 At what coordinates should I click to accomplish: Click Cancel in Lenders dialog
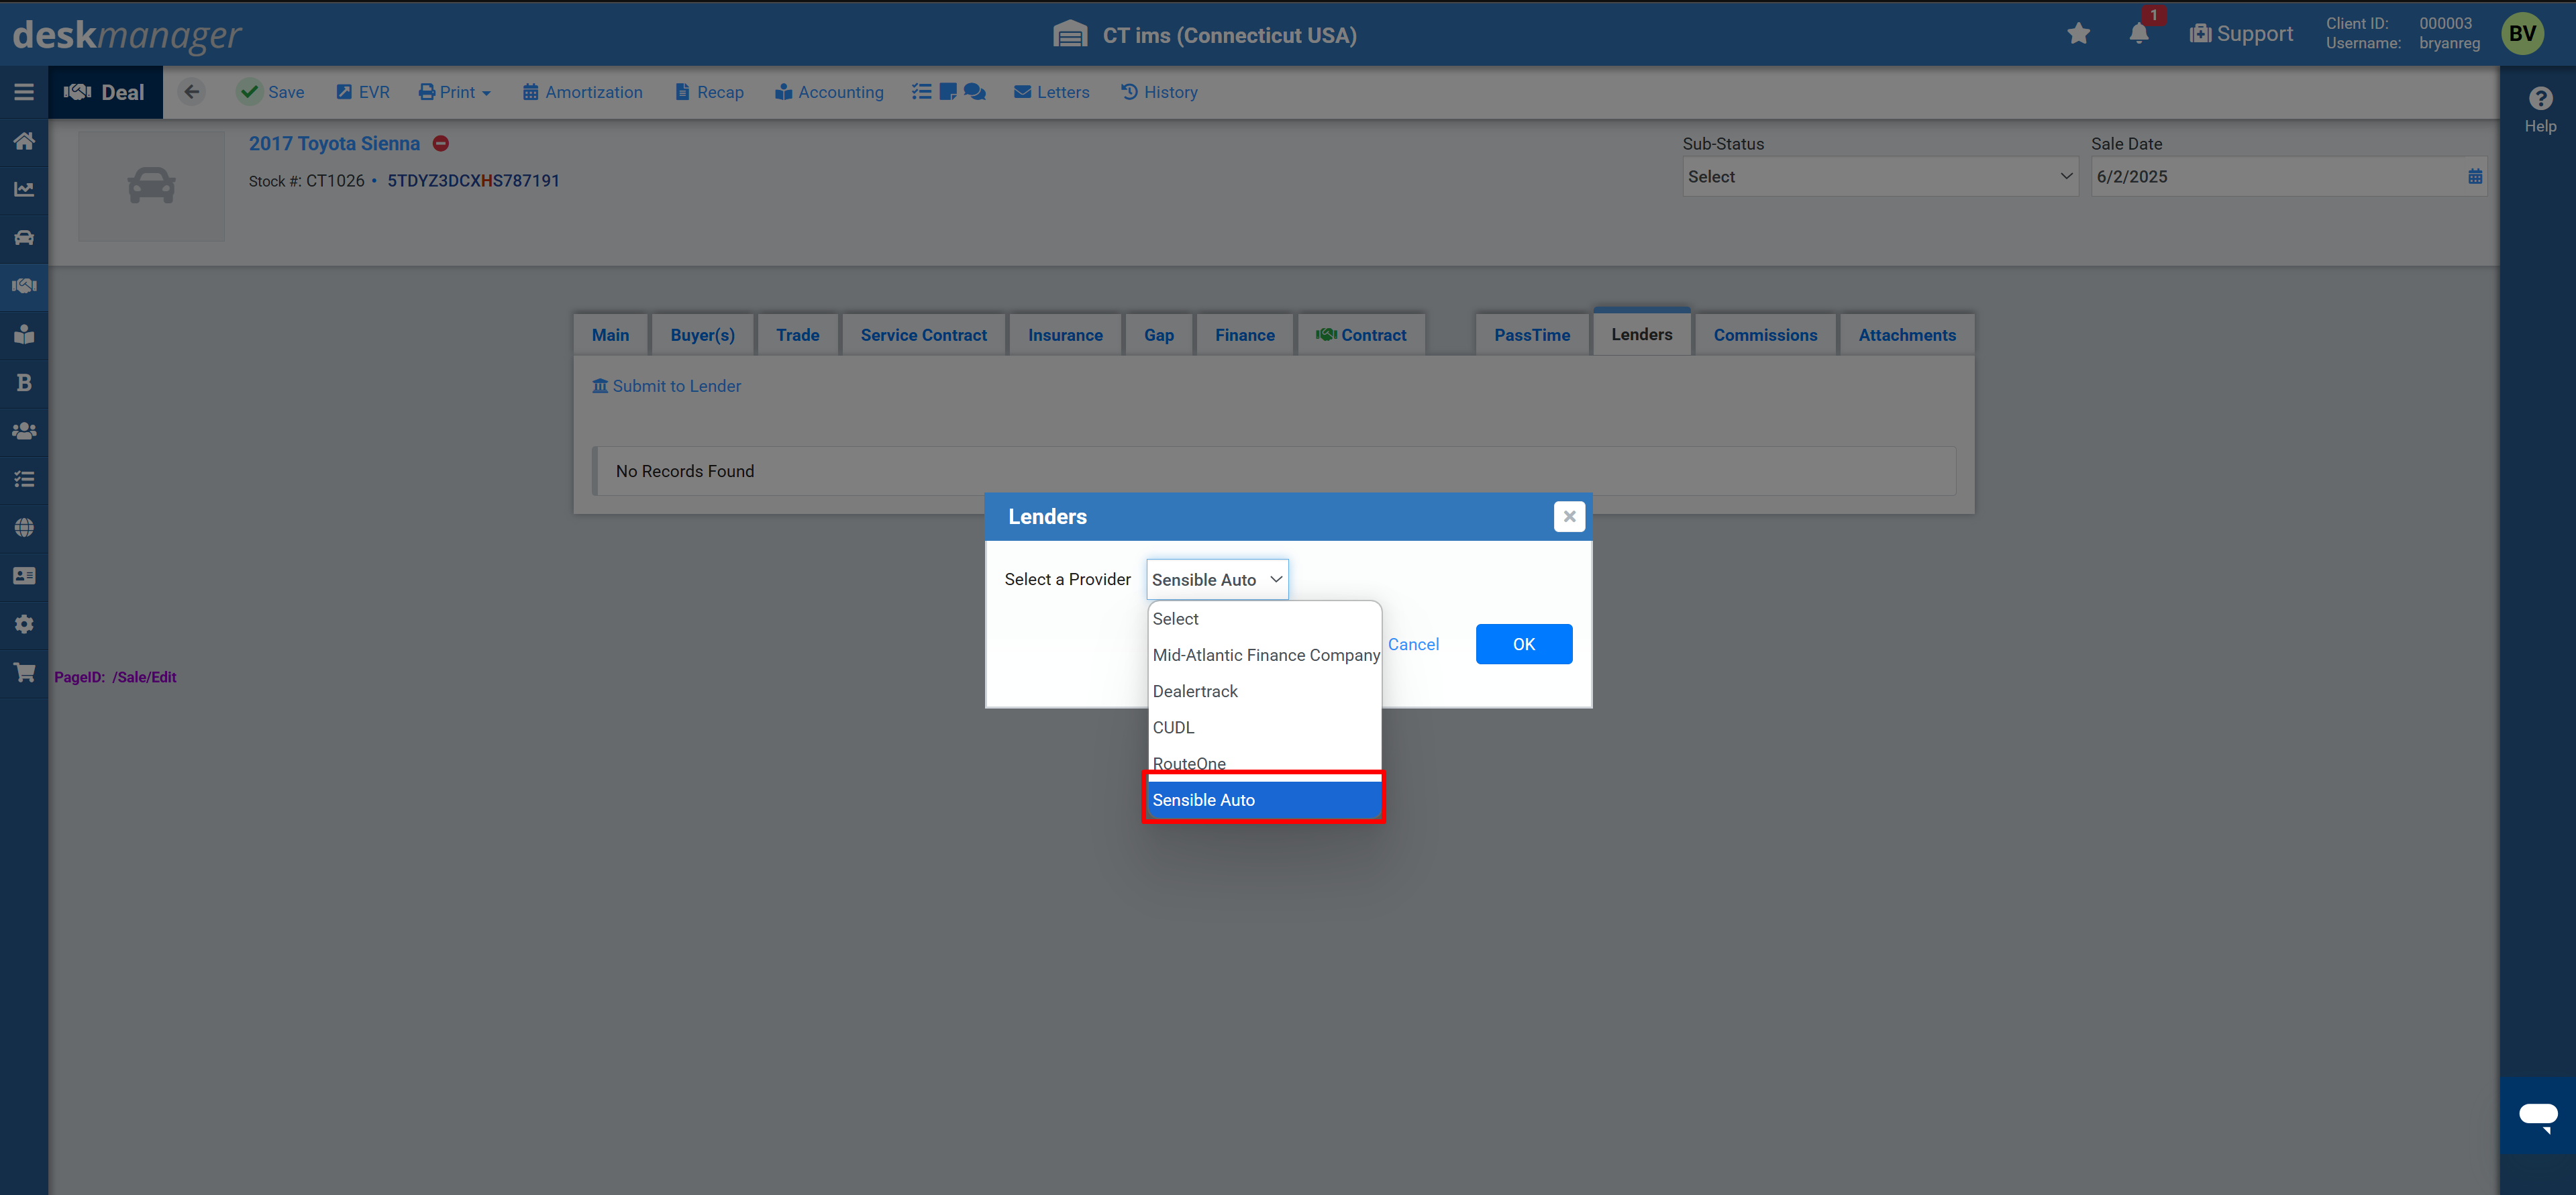[x=1413, y=644]
